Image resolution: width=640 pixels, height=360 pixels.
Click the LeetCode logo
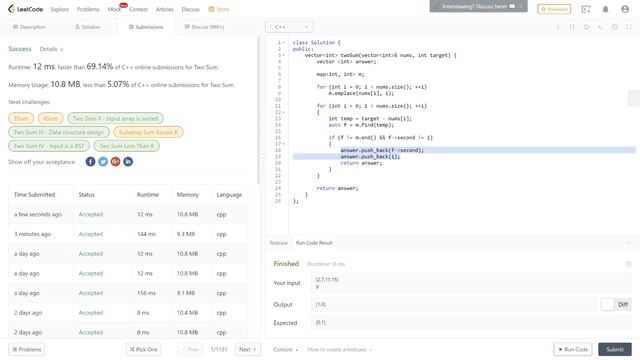point(25,9)
